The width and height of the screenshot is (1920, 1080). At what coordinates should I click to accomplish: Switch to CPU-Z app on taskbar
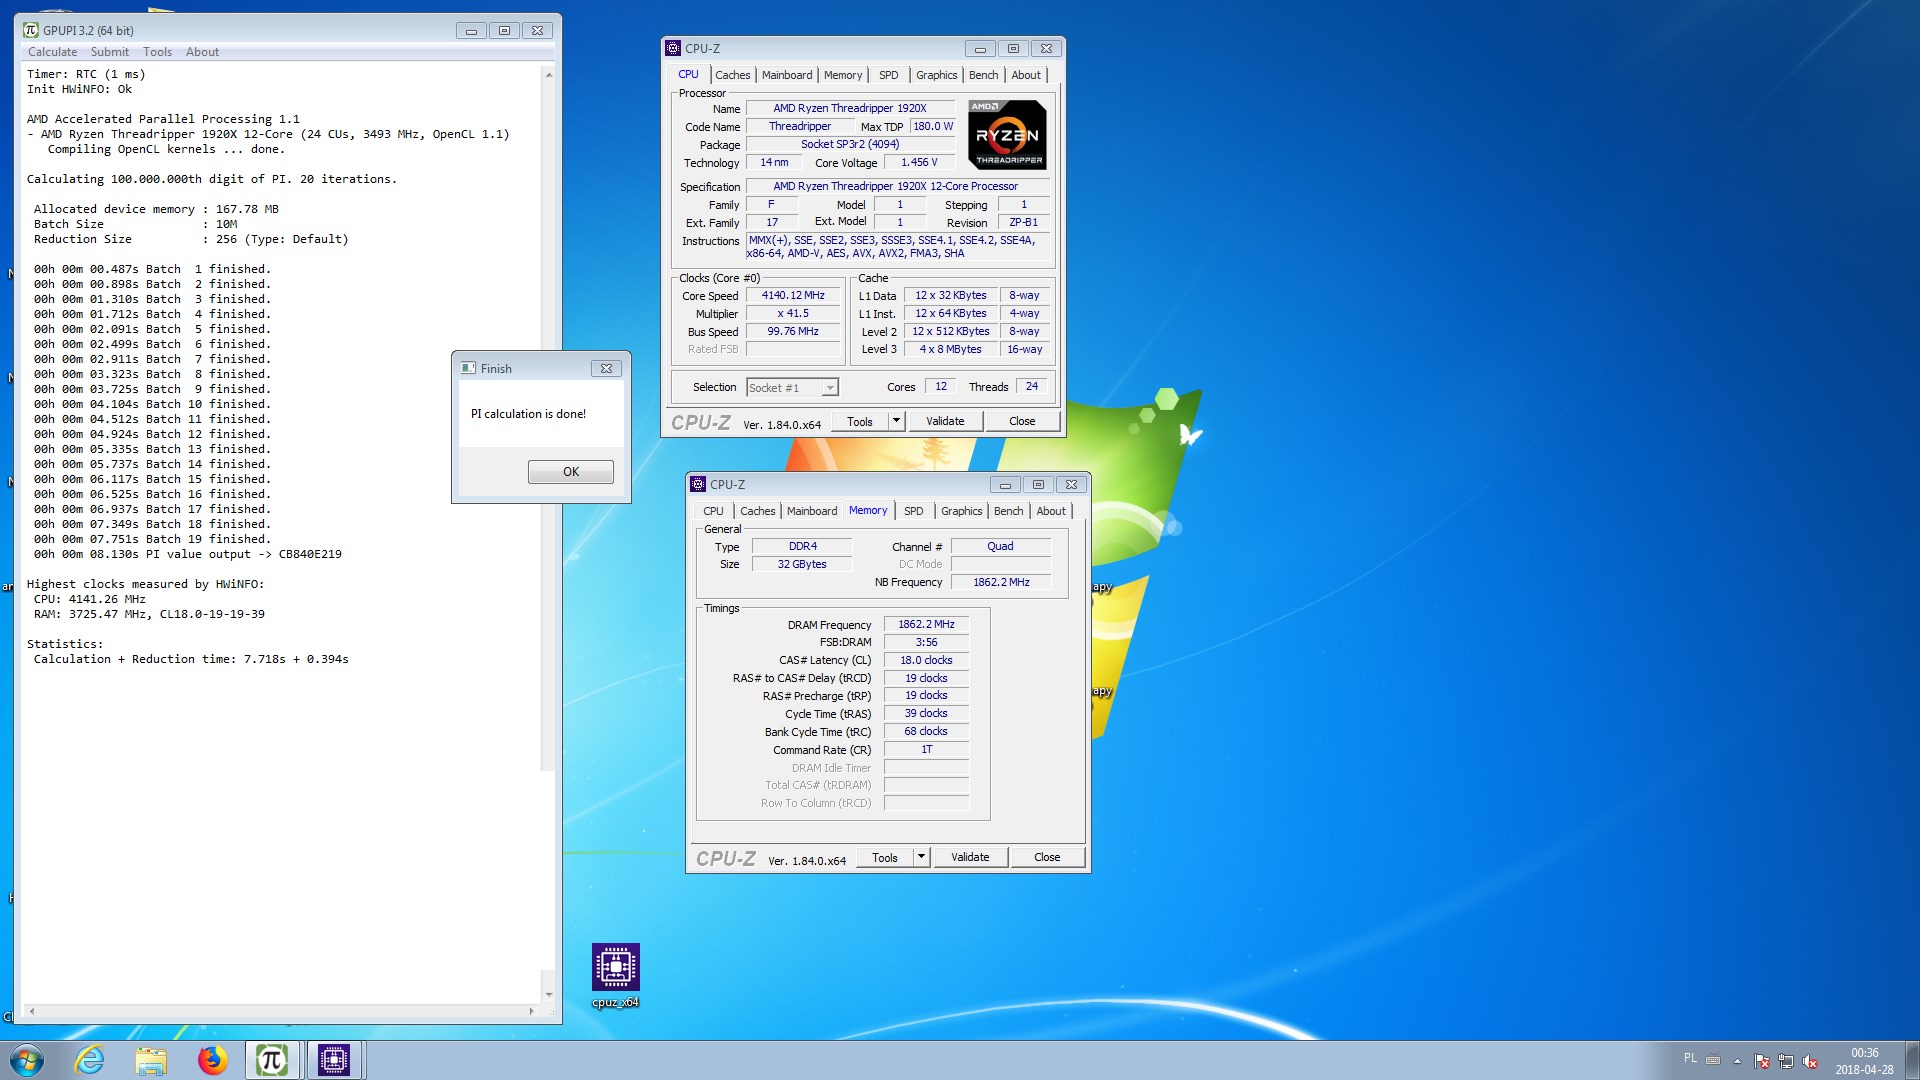tap(334, 1060)
